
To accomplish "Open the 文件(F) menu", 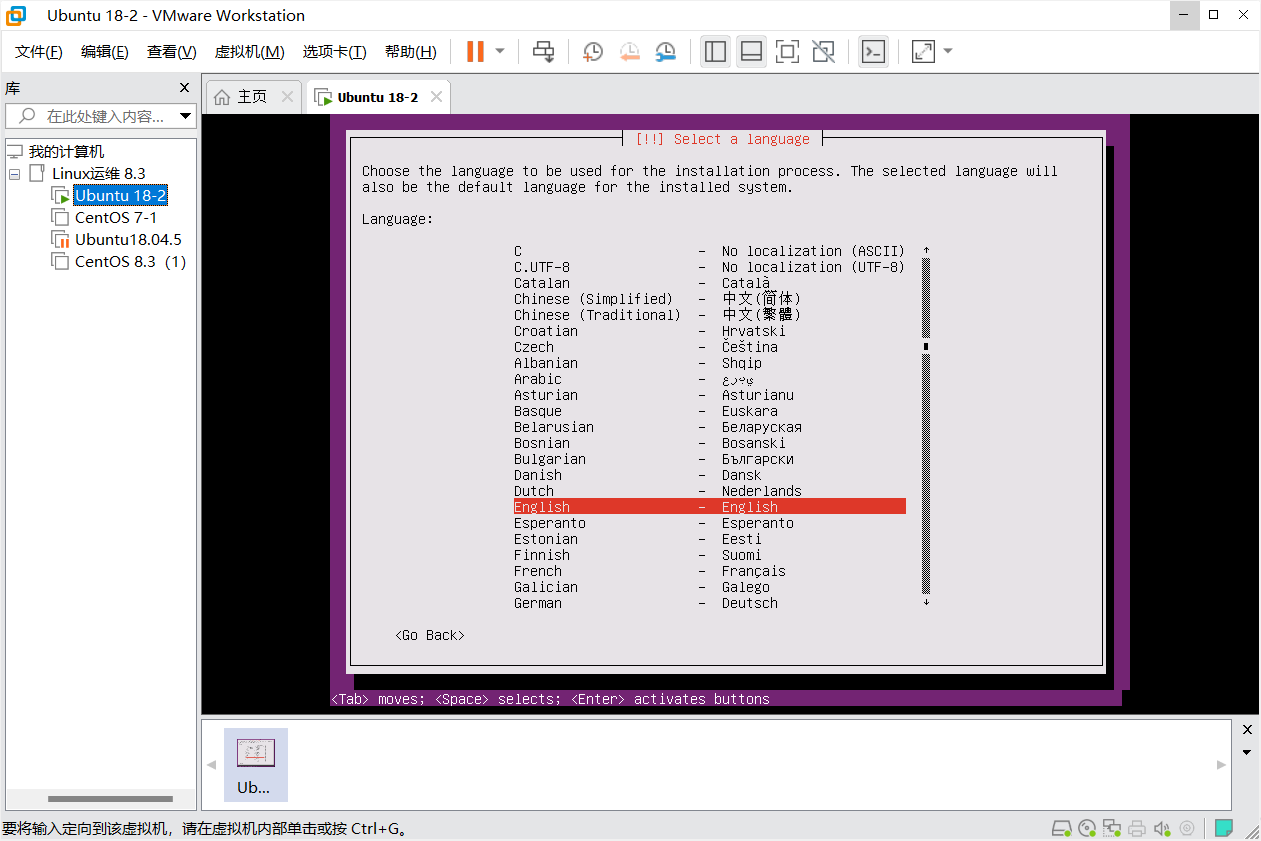I will tap(39, 52).
